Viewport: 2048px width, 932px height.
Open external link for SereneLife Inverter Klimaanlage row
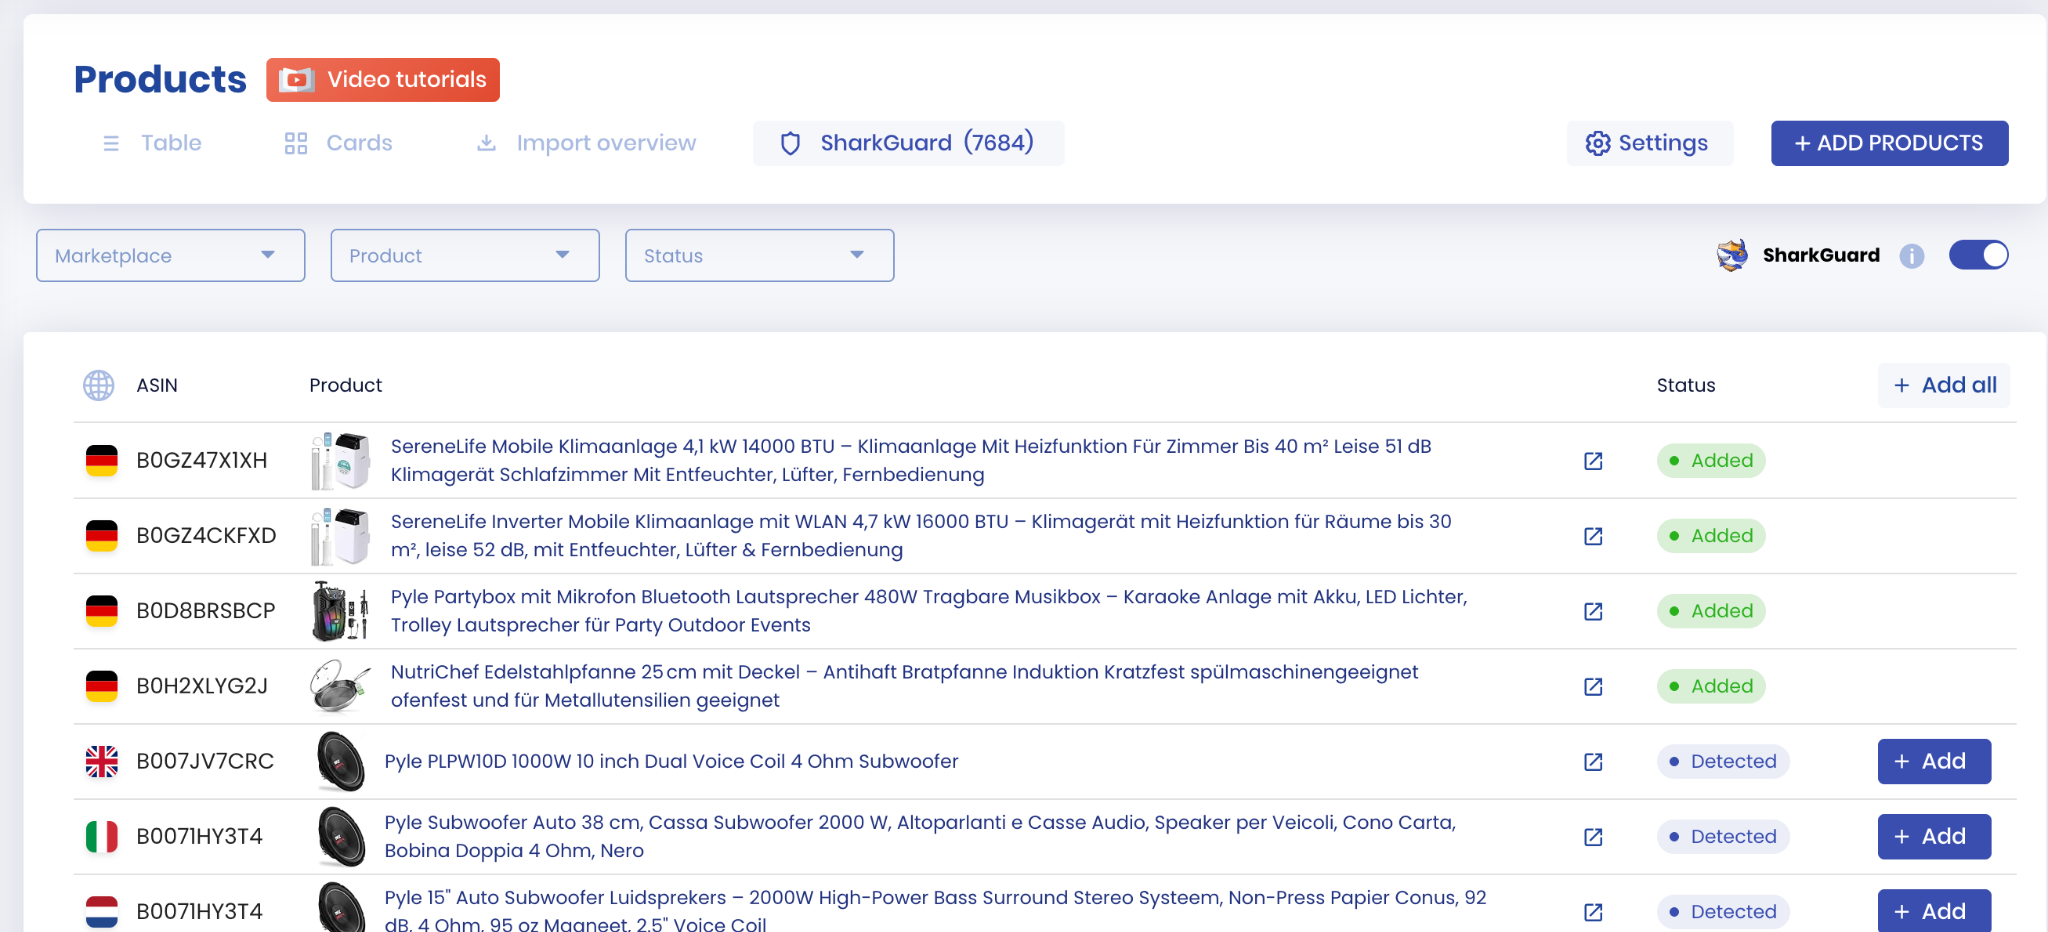[1593, 536]
